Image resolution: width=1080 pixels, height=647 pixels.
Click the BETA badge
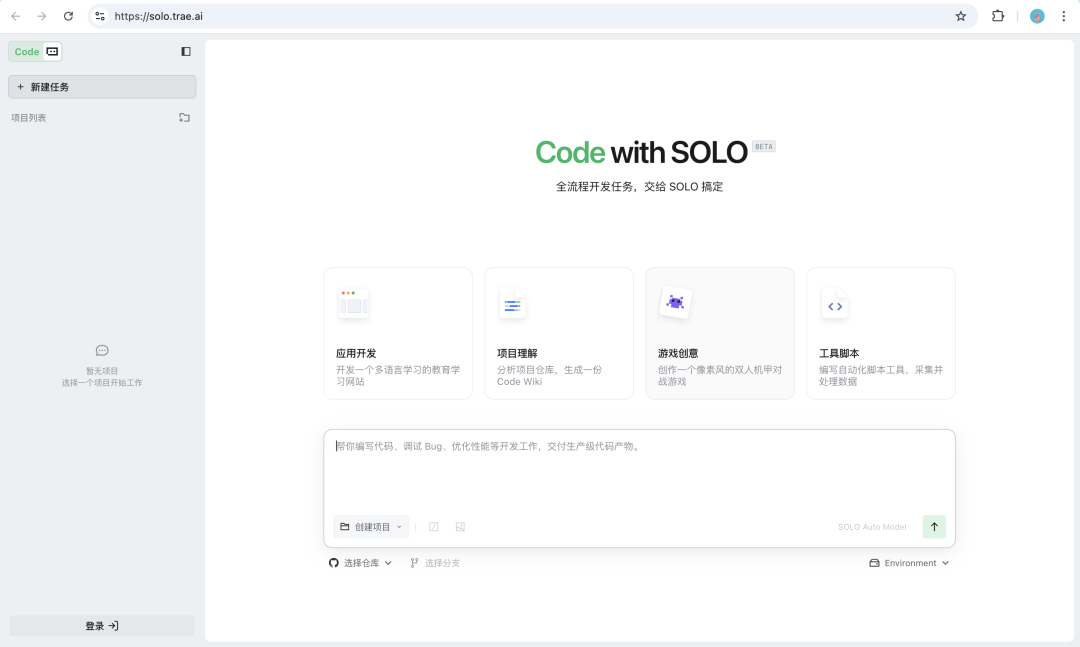(764, 146)
